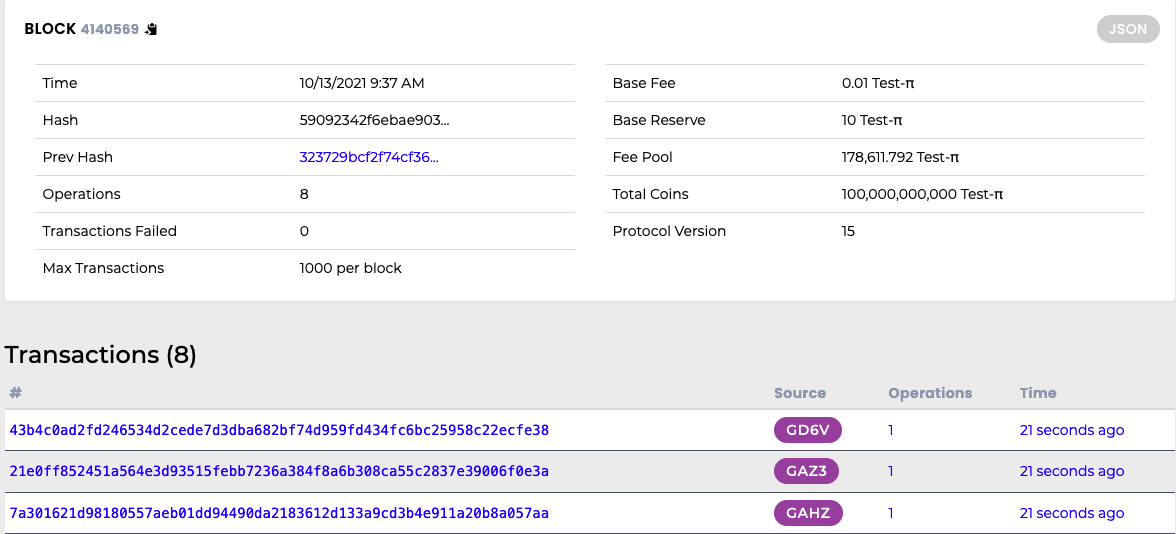Click operations count in the GAZ3 row
This screenshot has height=534, width=1176.
[891, 471]
